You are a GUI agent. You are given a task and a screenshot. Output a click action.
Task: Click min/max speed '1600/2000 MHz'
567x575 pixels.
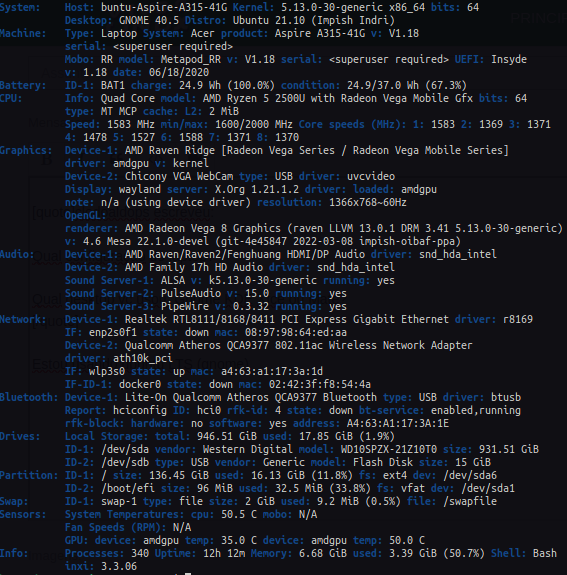254,124
